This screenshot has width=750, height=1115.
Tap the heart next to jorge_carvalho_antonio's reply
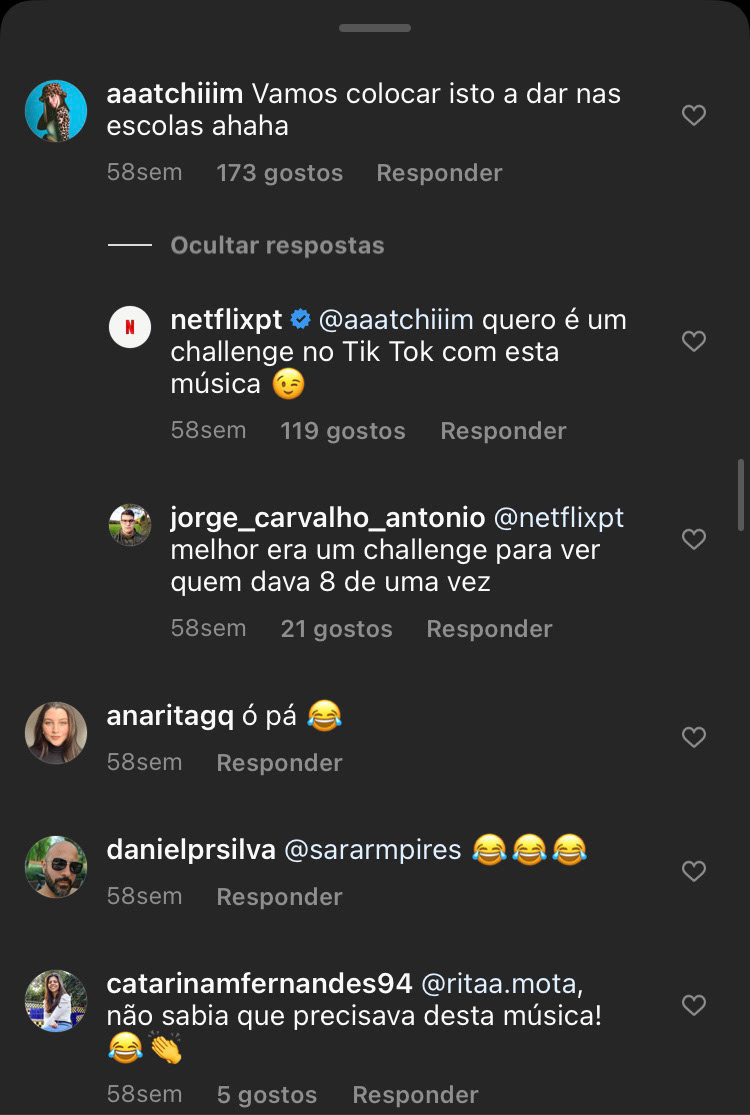tap(694, 539)
